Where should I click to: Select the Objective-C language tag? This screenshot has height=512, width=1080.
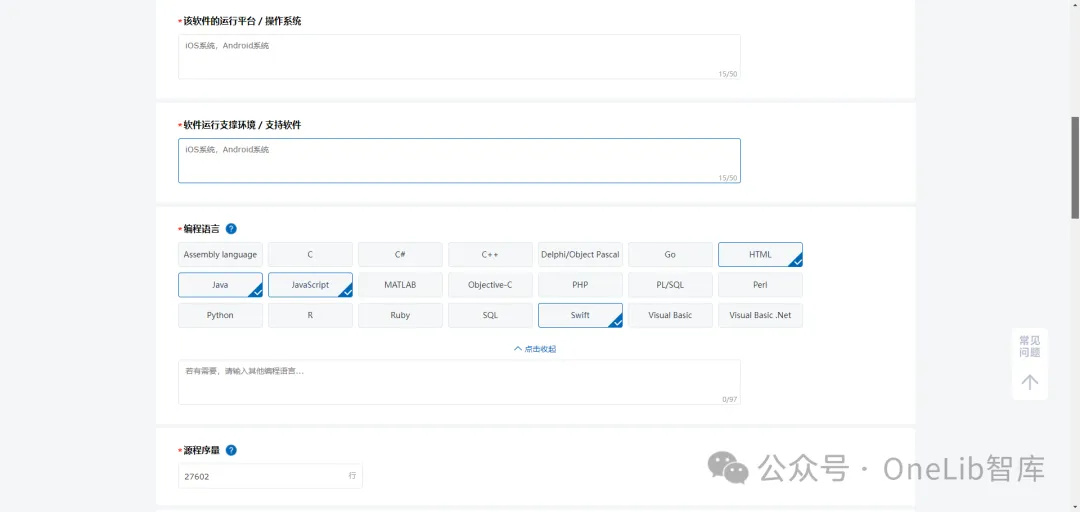490,285
